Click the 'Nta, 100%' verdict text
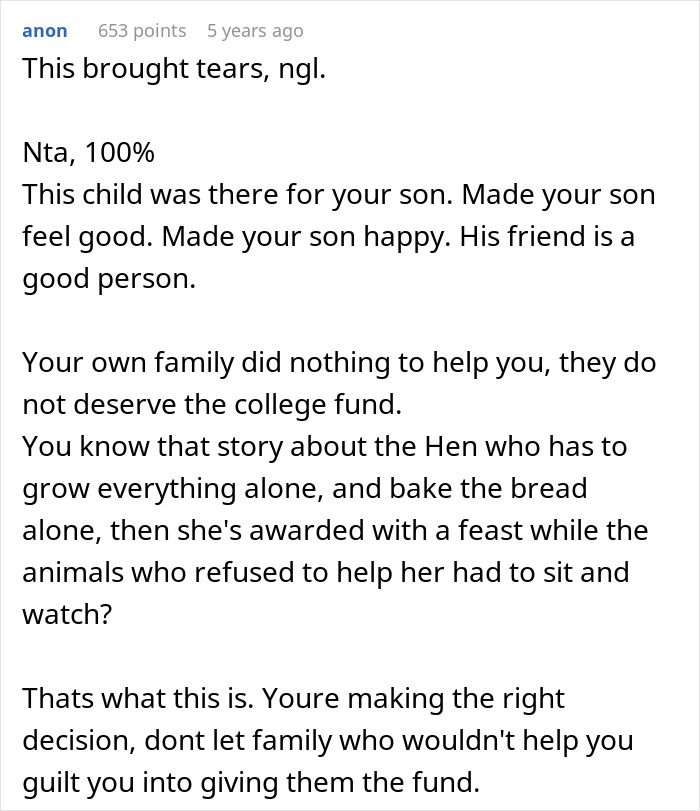Screen dimensions: 700x811 point(88,153)
